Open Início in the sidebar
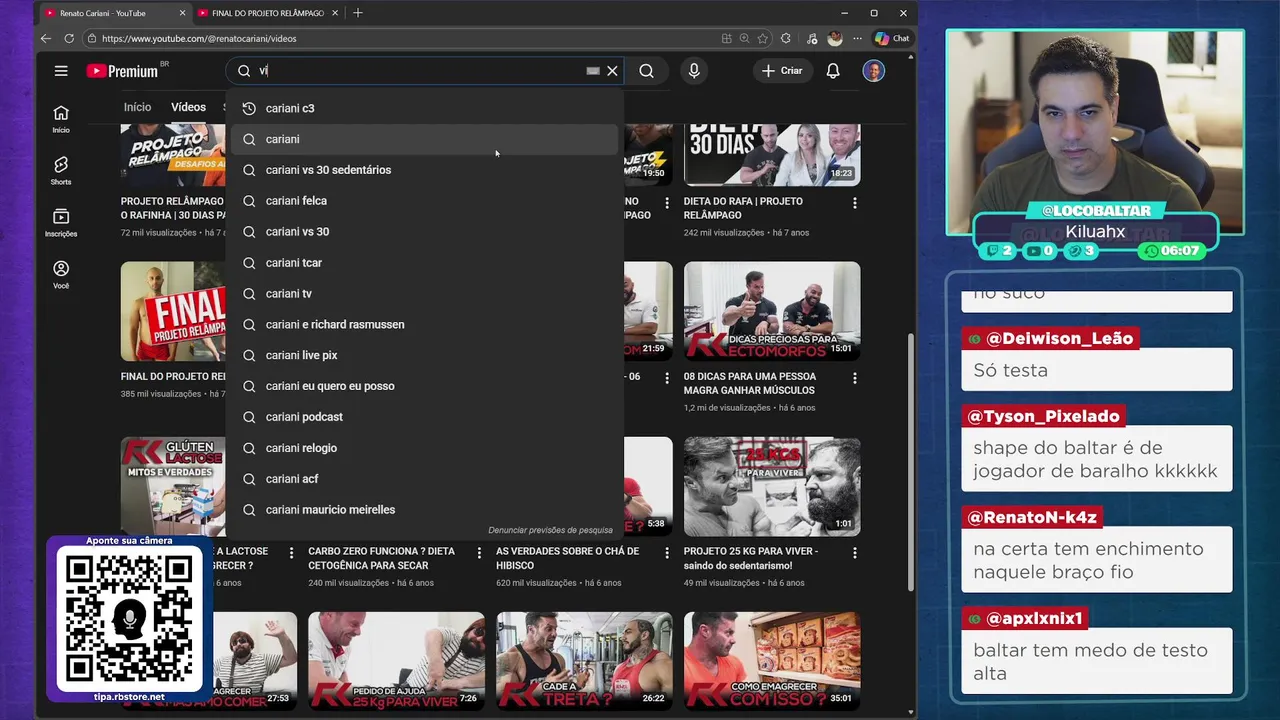Screen dimensions: 1280x720 [x=61, y=119]
